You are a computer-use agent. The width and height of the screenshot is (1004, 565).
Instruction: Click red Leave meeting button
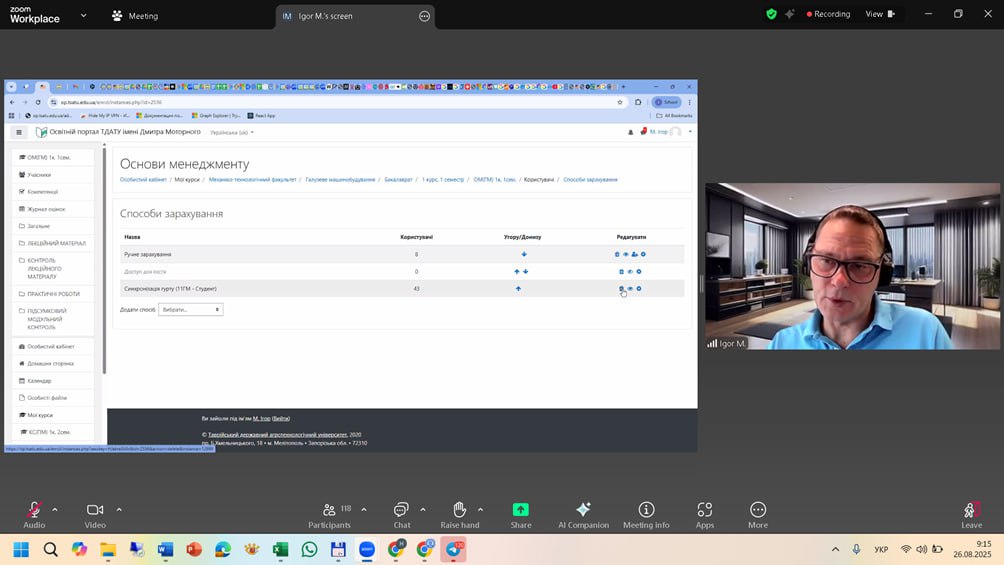coord(970,511)
